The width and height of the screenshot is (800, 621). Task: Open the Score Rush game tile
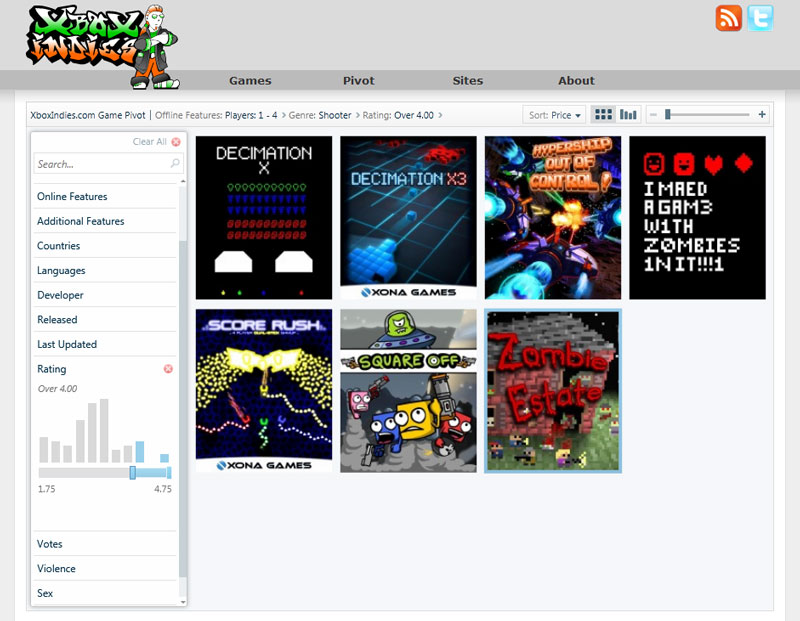(x=264, y=390)
